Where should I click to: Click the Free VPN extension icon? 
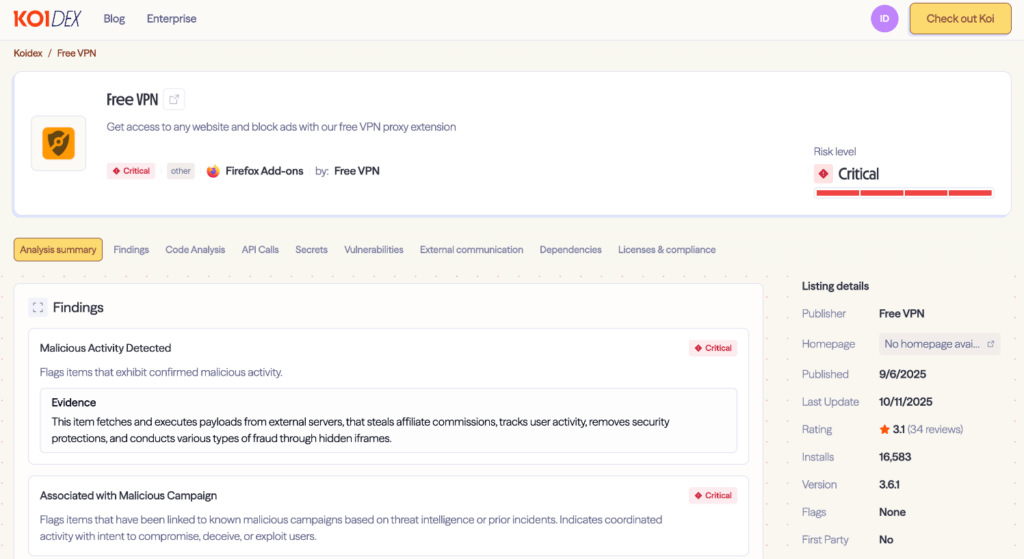58,143
